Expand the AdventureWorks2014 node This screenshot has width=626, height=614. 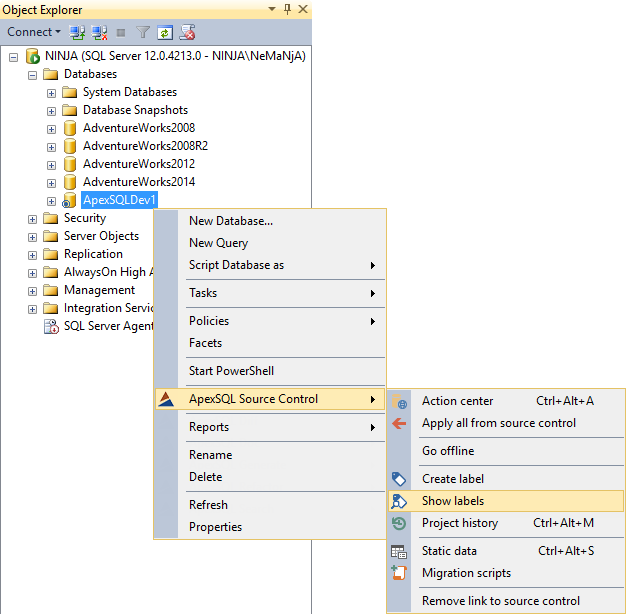51,183
